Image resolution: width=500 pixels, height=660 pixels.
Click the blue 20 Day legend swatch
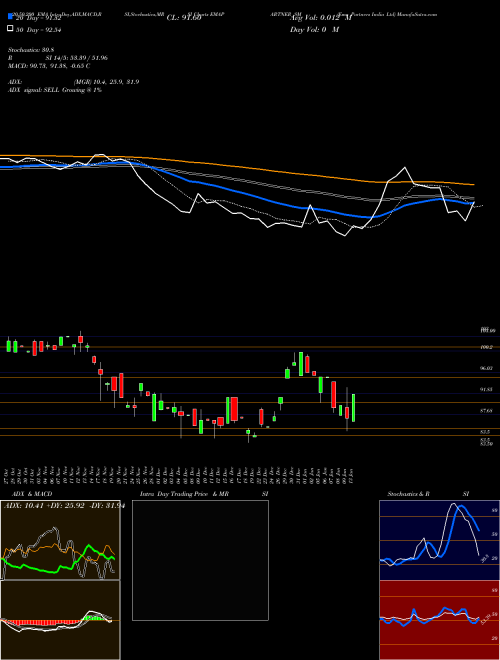pos(10,17)
